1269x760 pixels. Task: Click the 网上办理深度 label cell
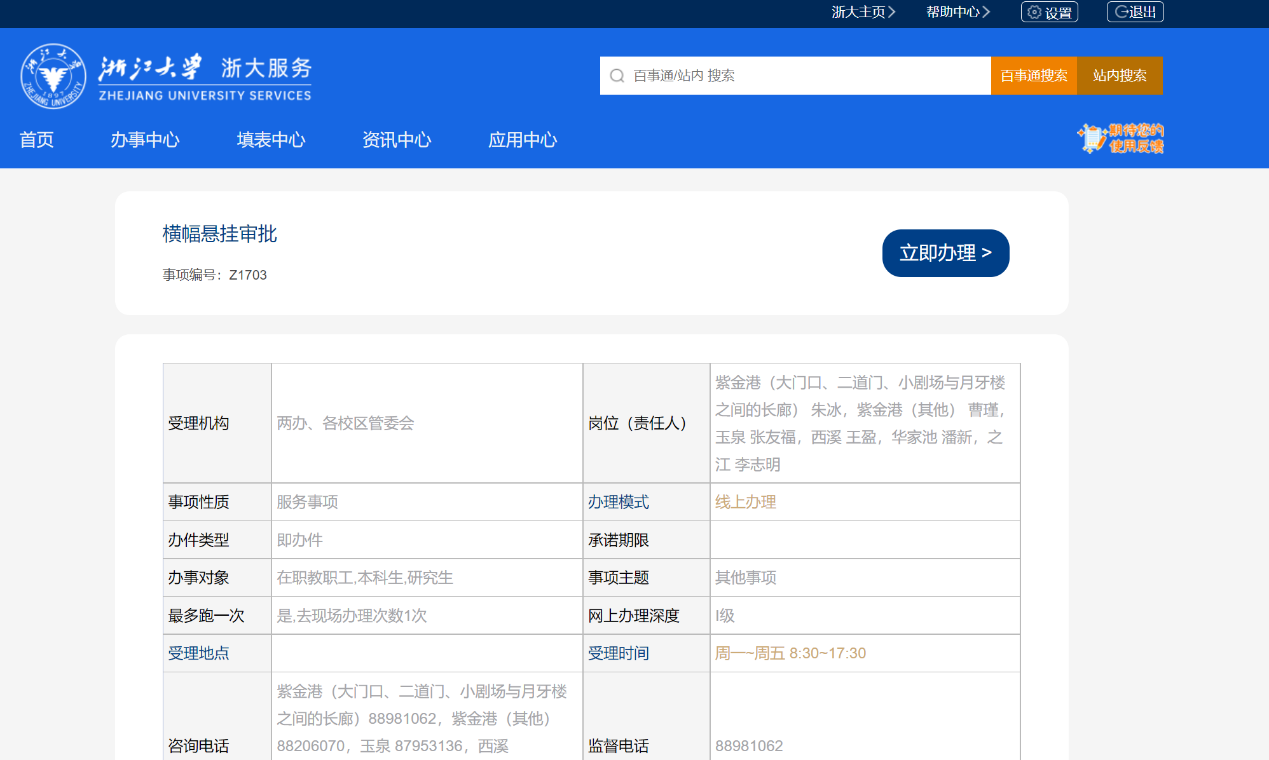(647, 616)
